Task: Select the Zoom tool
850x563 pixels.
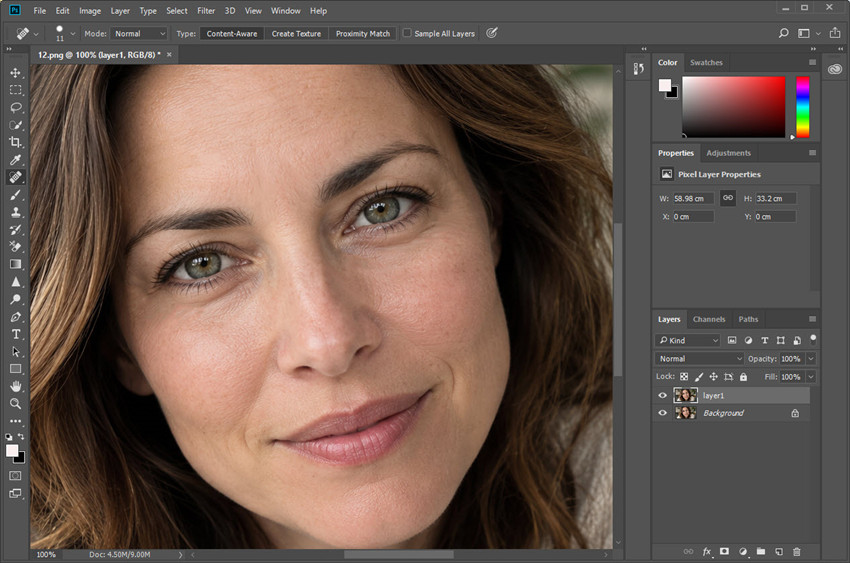Action: [x=15, y=403]
